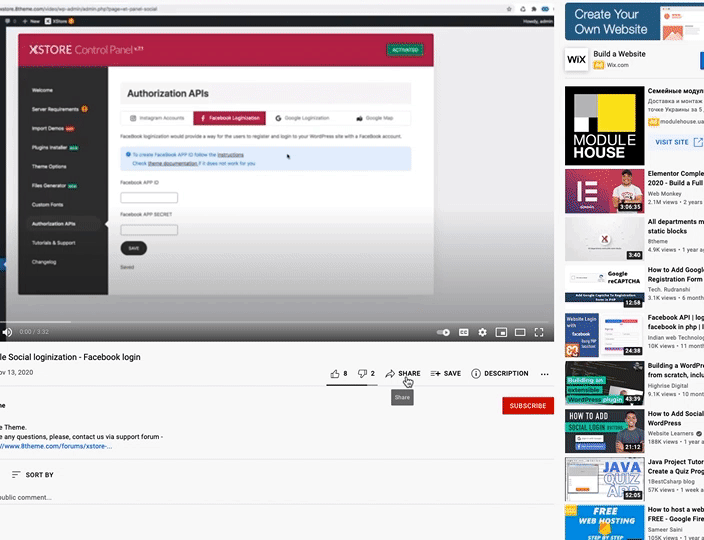Open Welcome in XStore sidebar
Viewport: 704px width, 540px height.
point(42,90)
